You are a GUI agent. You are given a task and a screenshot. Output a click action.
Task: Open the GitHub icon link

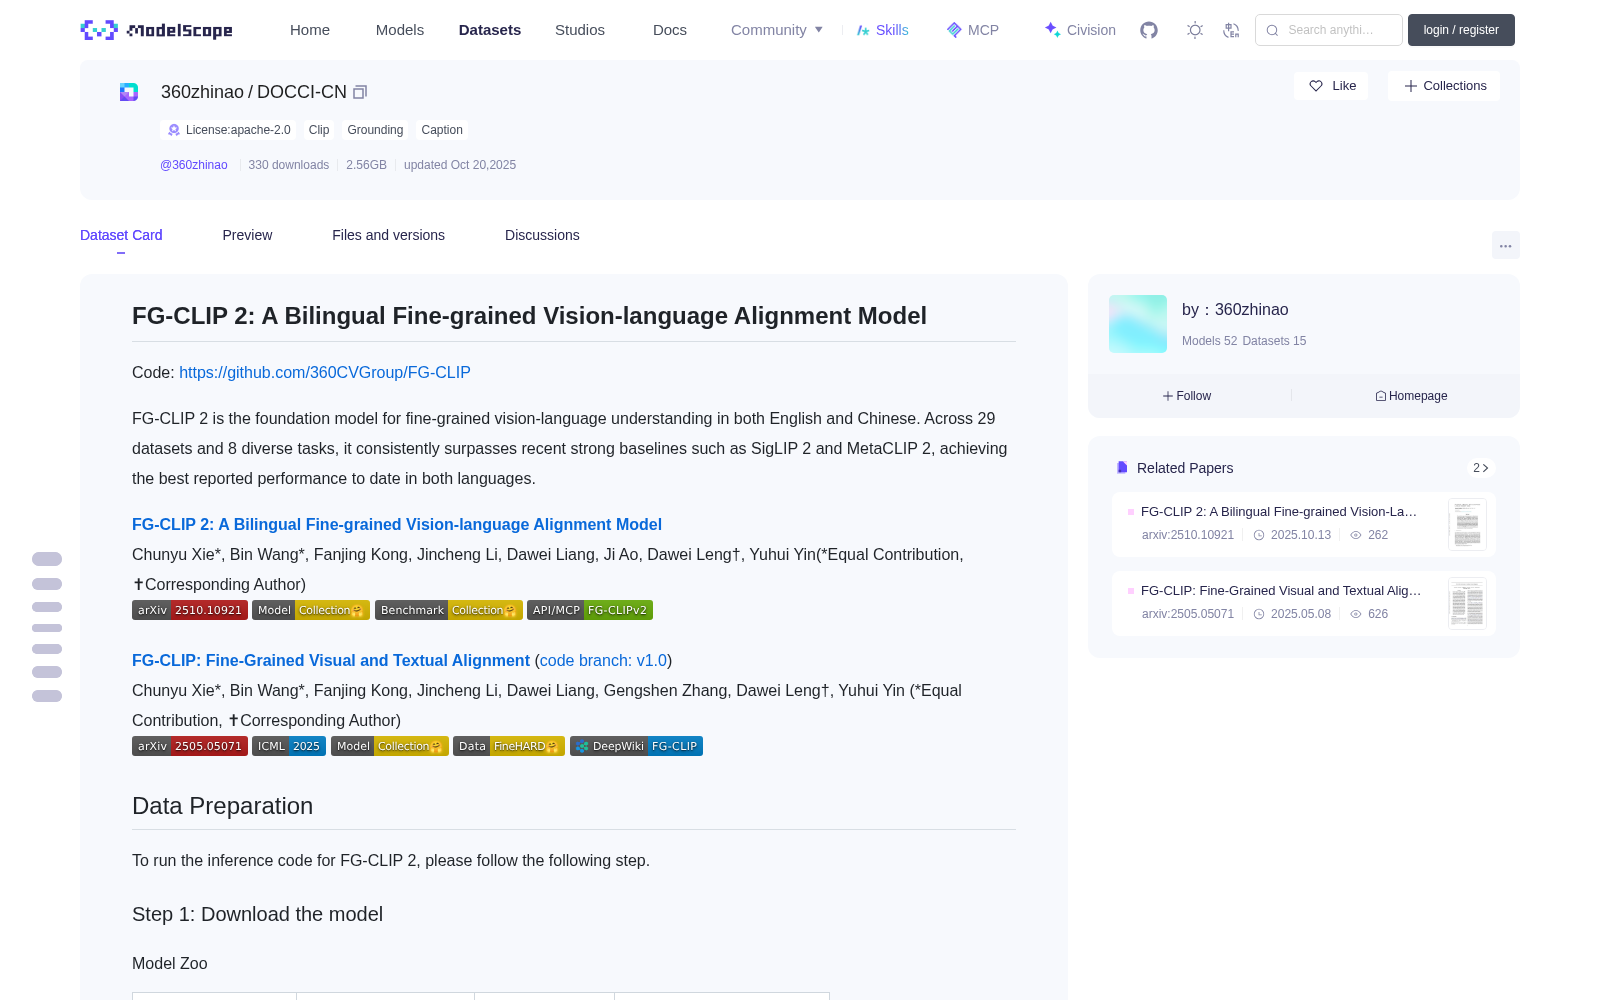[1149, 30]
